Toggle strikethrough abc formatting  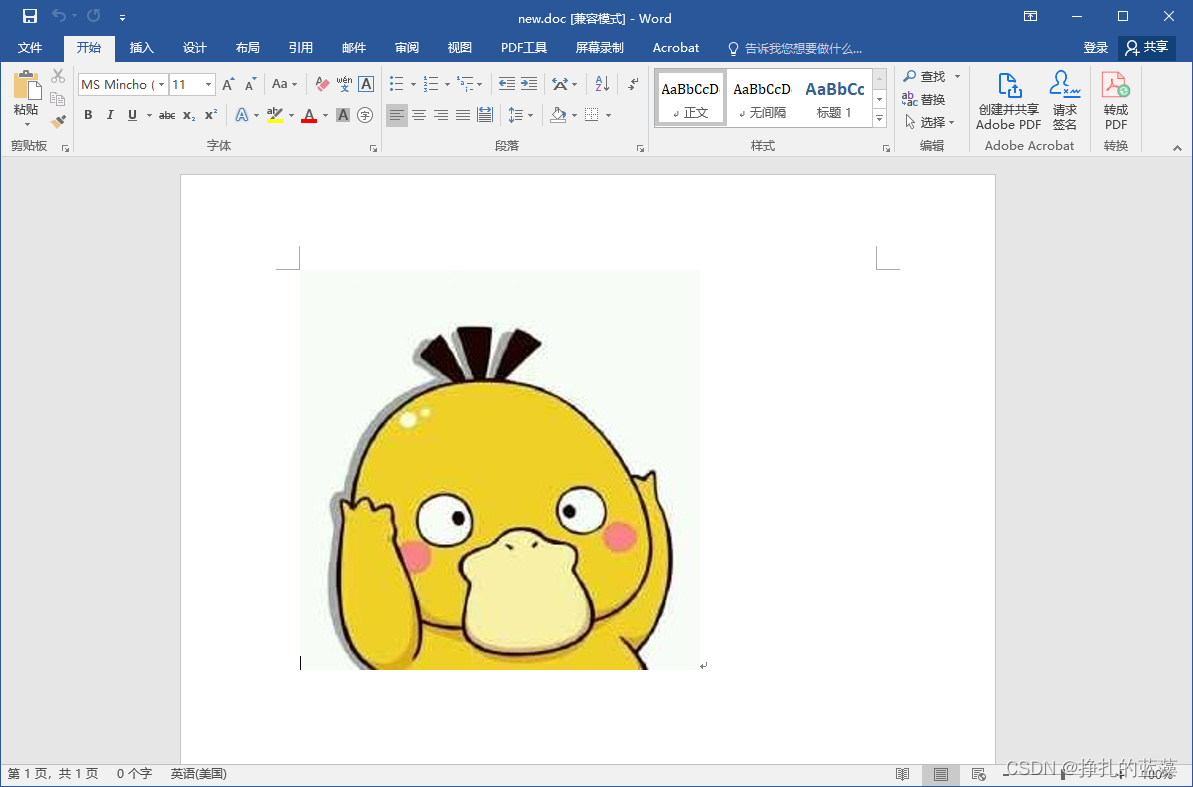click(167, 116)
